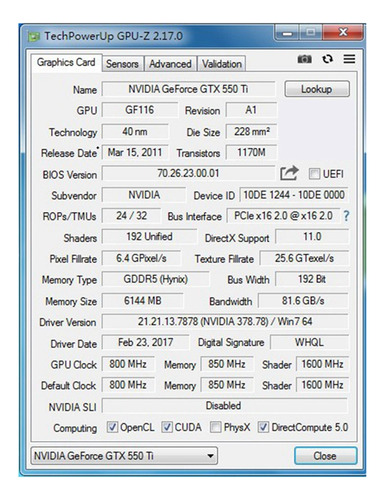Click the DirectX Support field 11.0

click(x=312, y=237)
